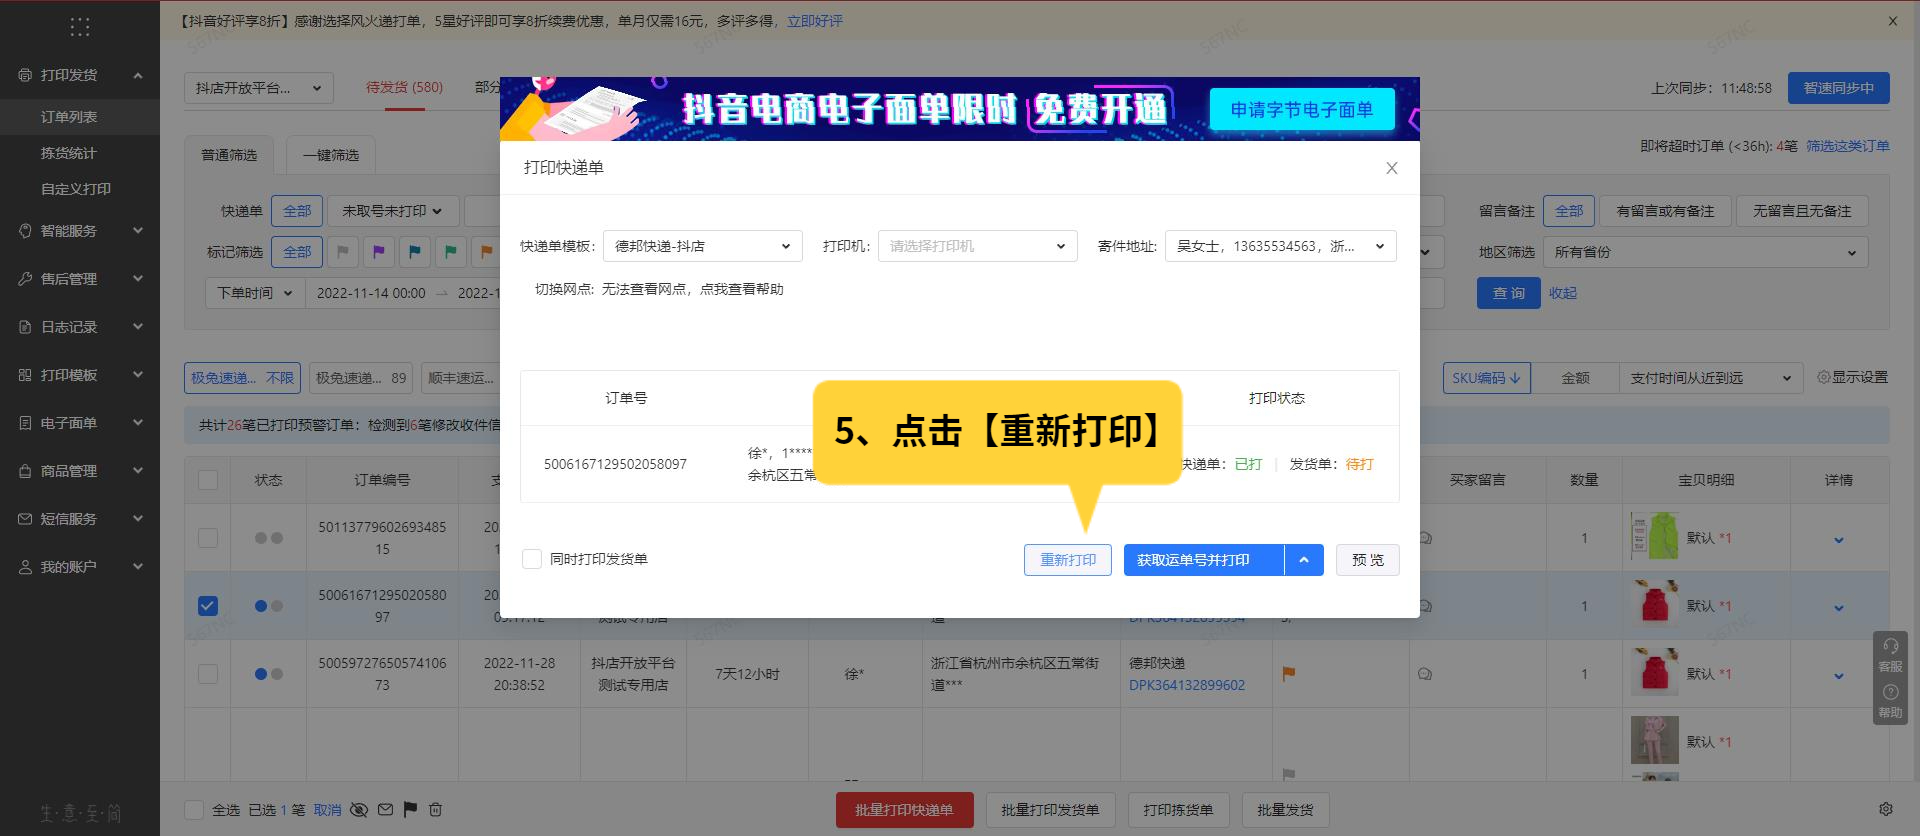Check row for order 50113779602693485

pyautogui.click(x=208, y=538)
